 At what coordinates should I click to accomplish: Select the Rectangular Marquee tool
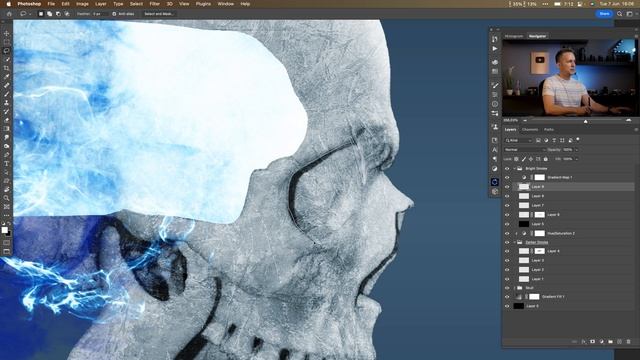[x=7, y=42]
